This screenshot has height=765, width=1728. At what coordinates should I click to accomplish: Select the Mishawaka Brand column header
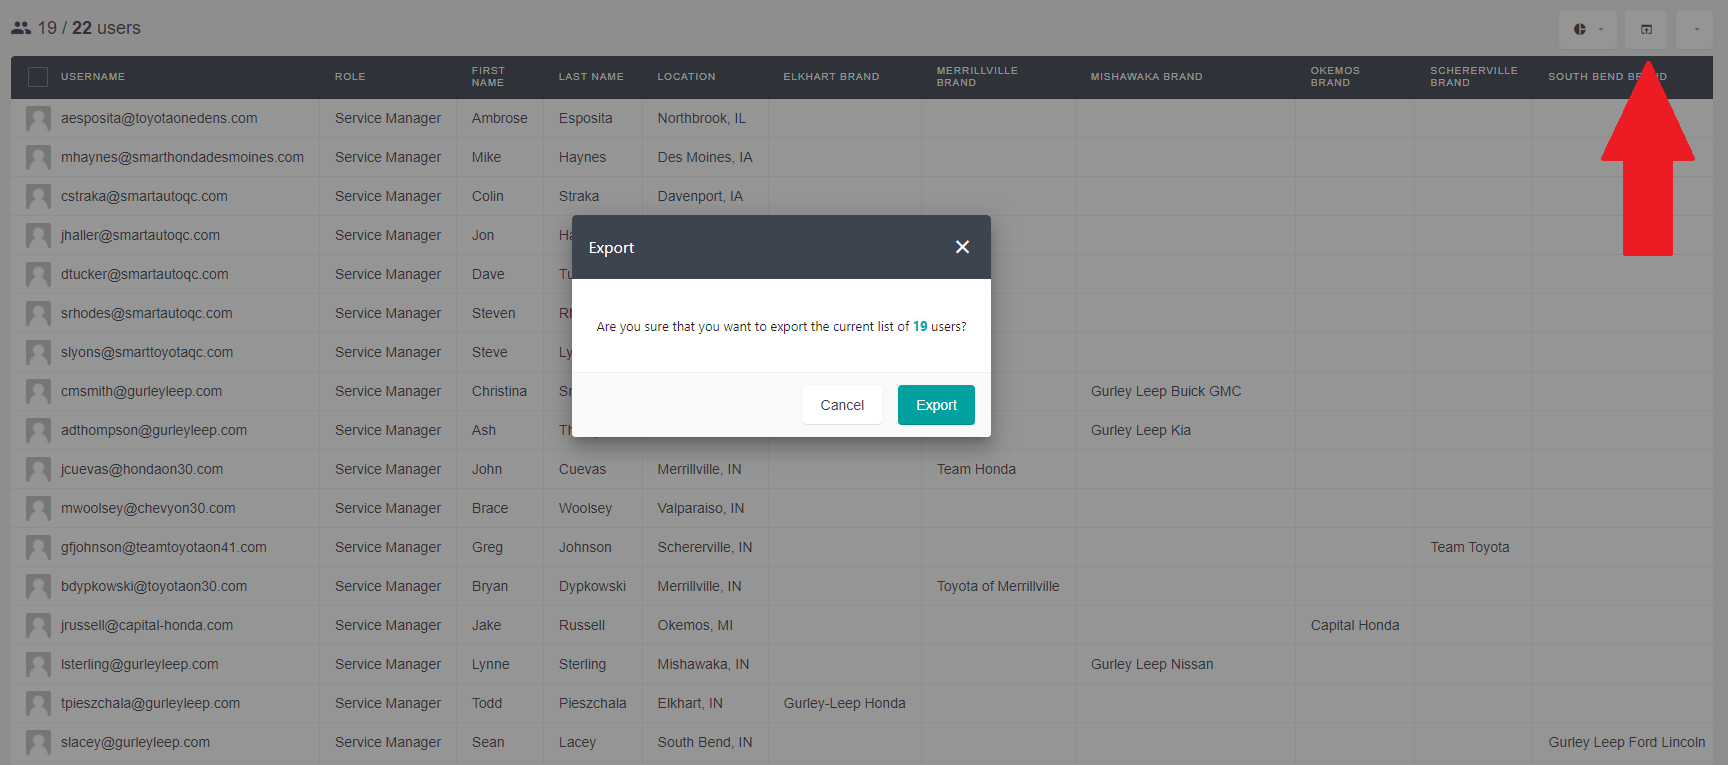[x=1146, y=77]
